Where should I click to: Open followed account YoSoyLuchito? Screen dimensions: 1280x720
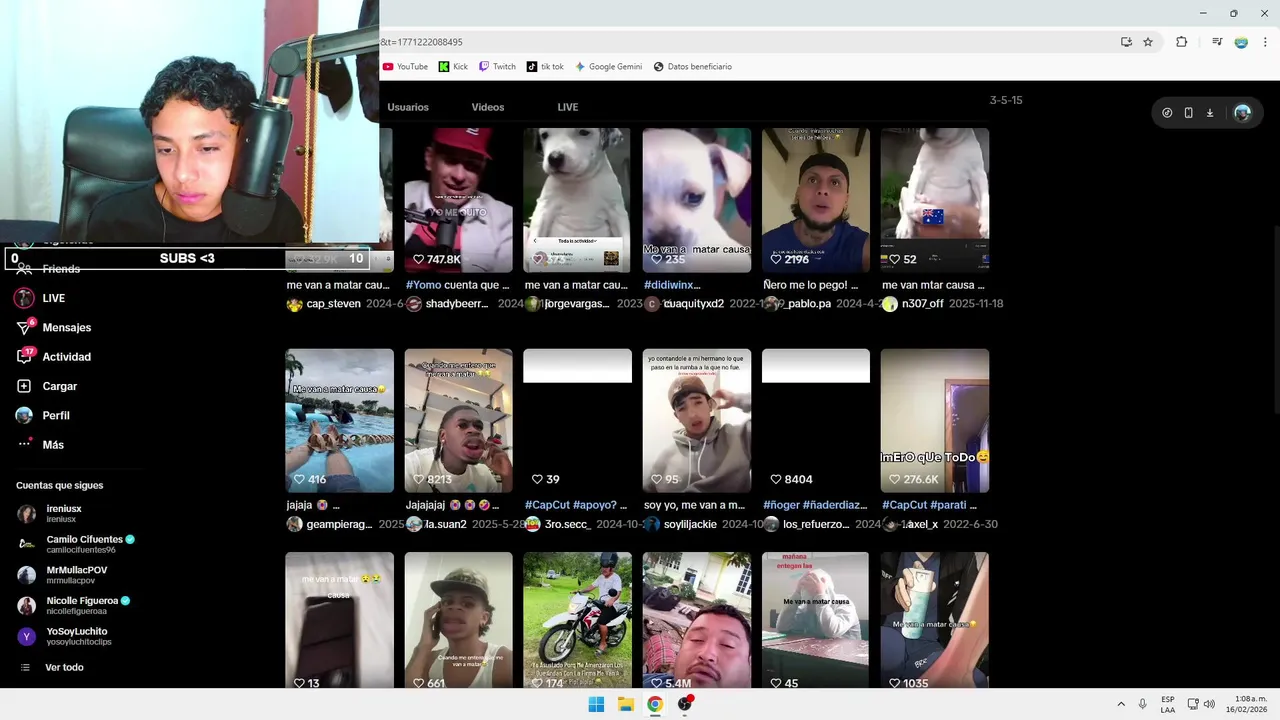click(x=64, y=637)
